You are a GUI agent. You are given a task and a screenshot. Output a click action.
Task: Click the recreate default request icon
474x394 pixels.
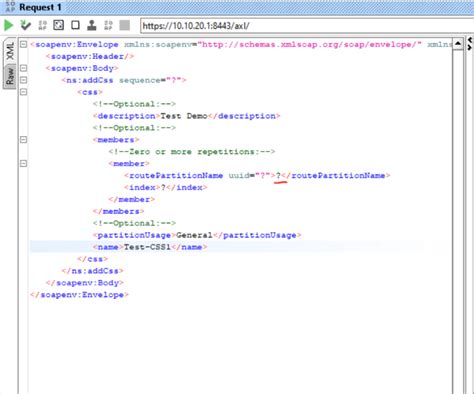pyautogui.click(x=59, y=25)
